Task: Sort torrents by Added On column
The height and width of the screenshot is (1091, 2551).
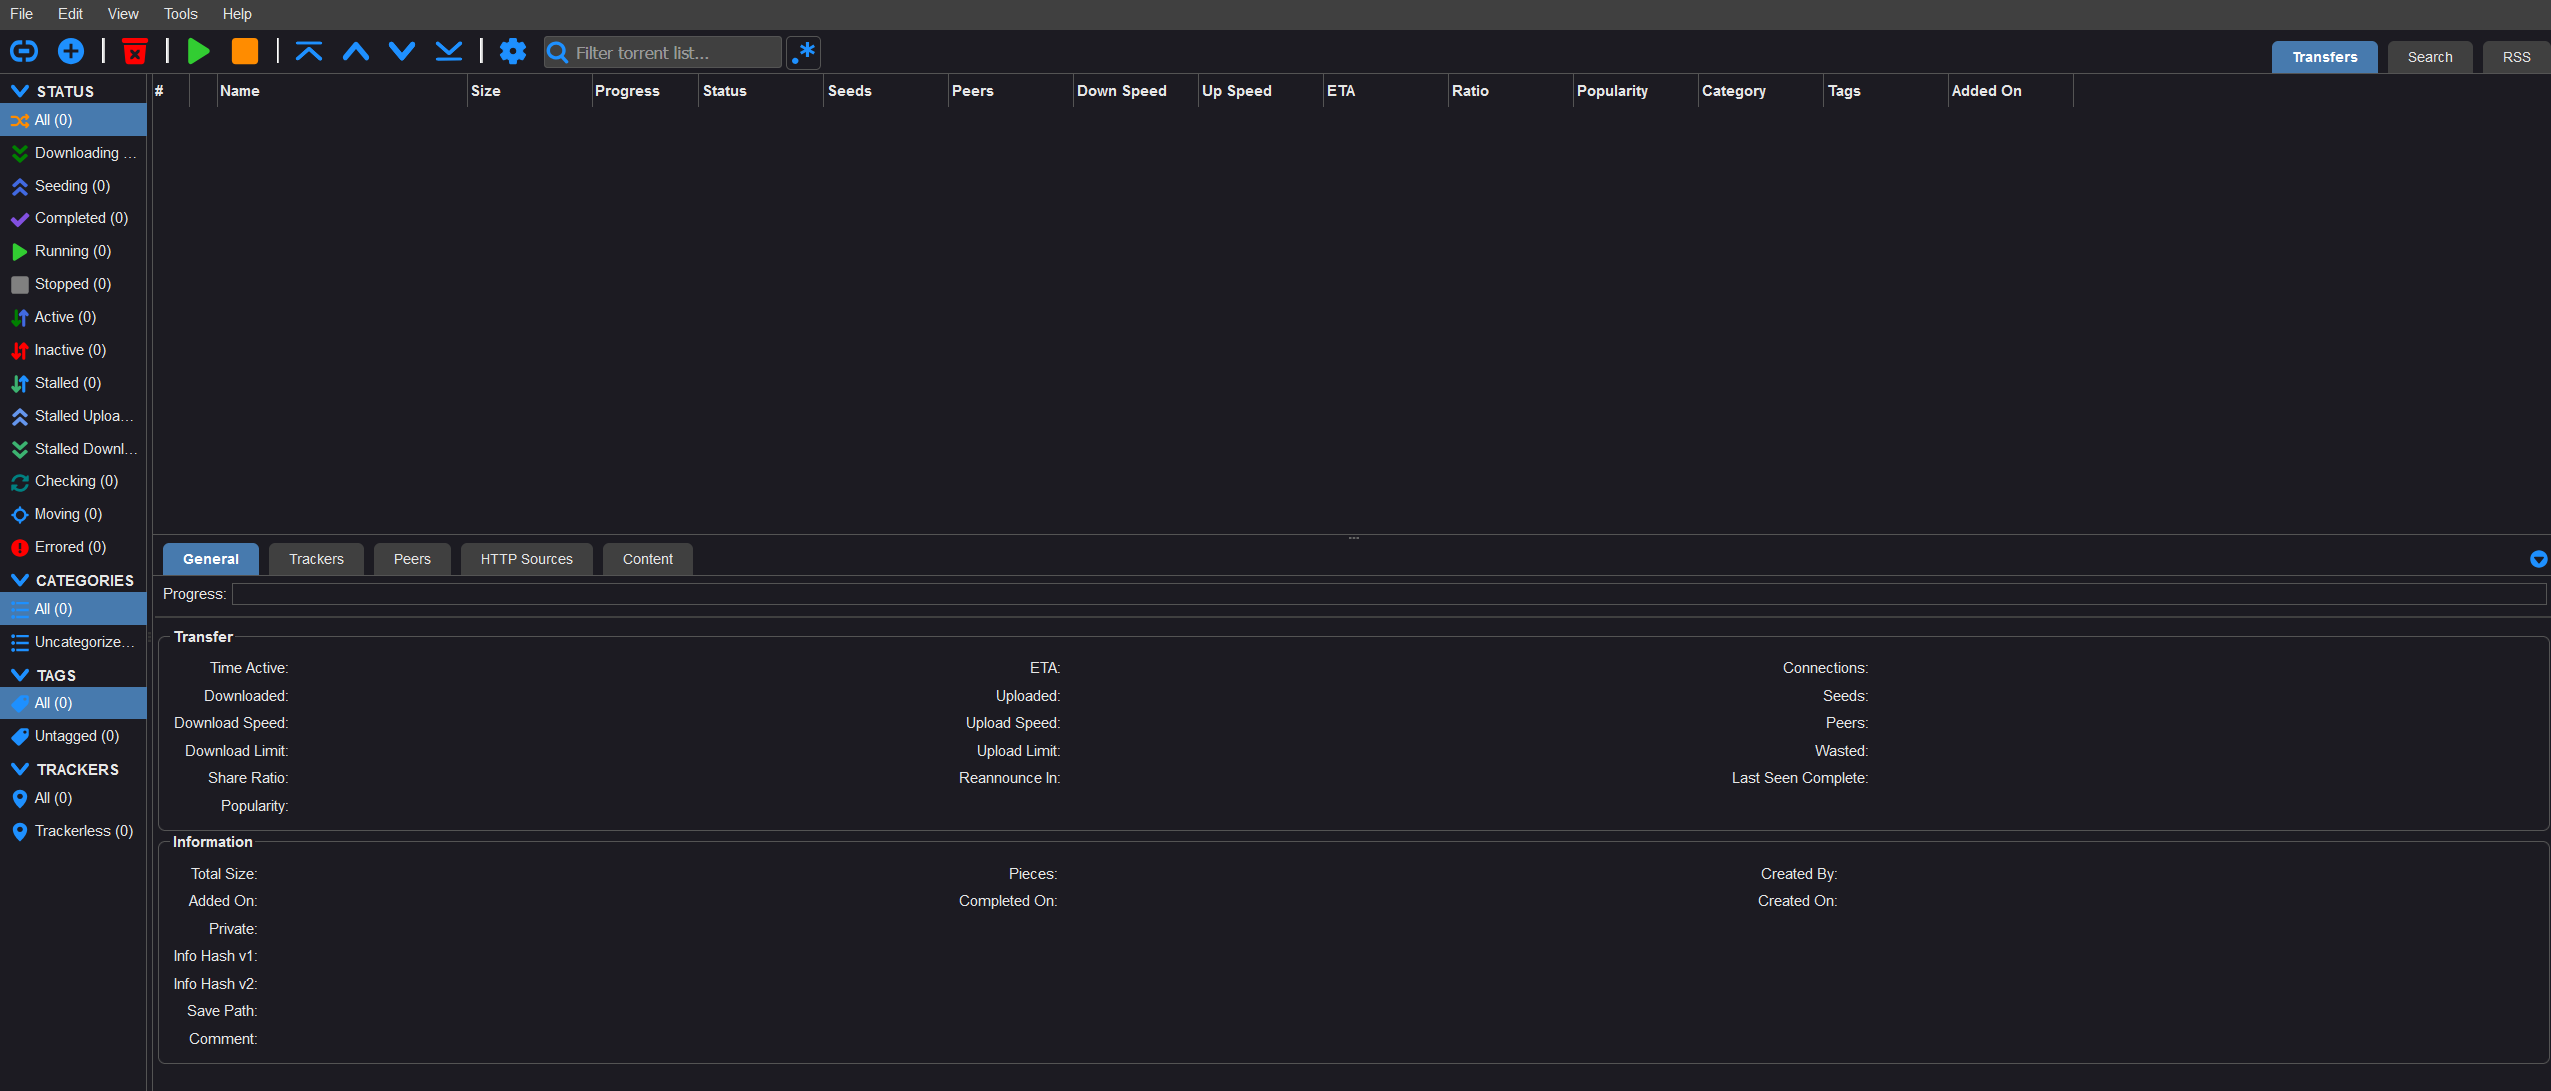Action: 2011,91
